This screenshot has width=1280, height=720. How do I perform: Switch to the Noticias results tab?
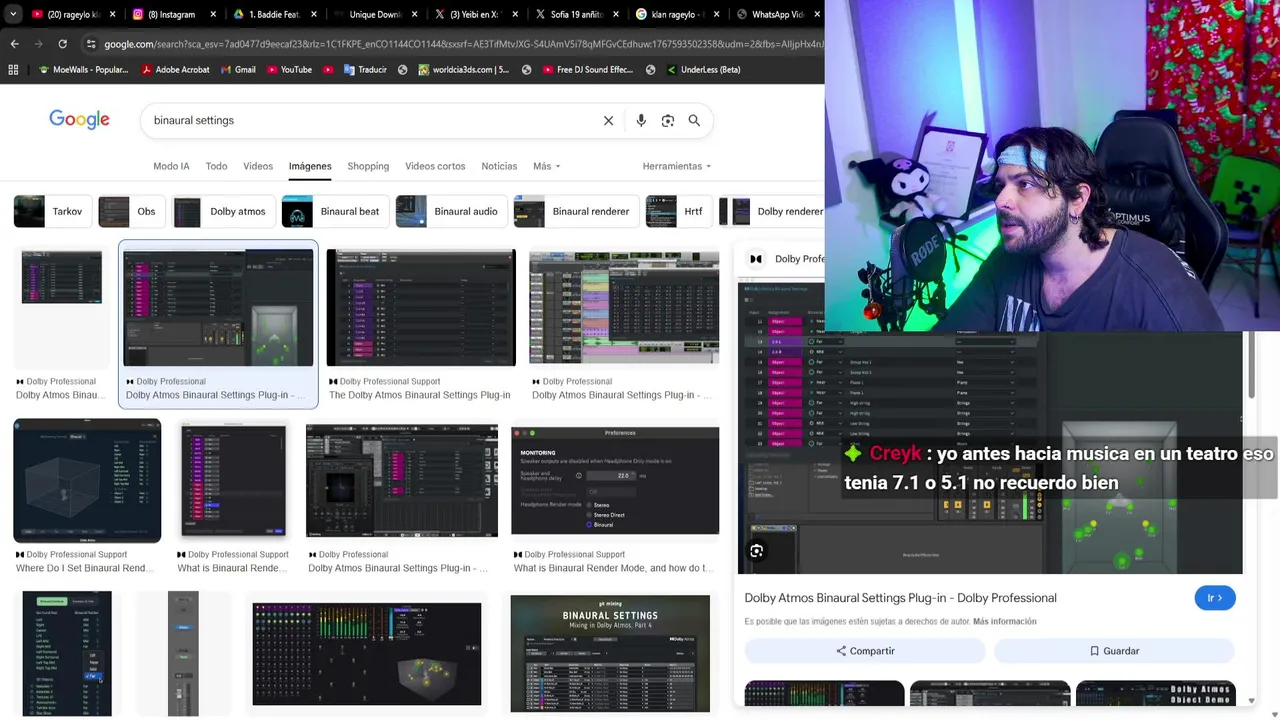[499, 166]
